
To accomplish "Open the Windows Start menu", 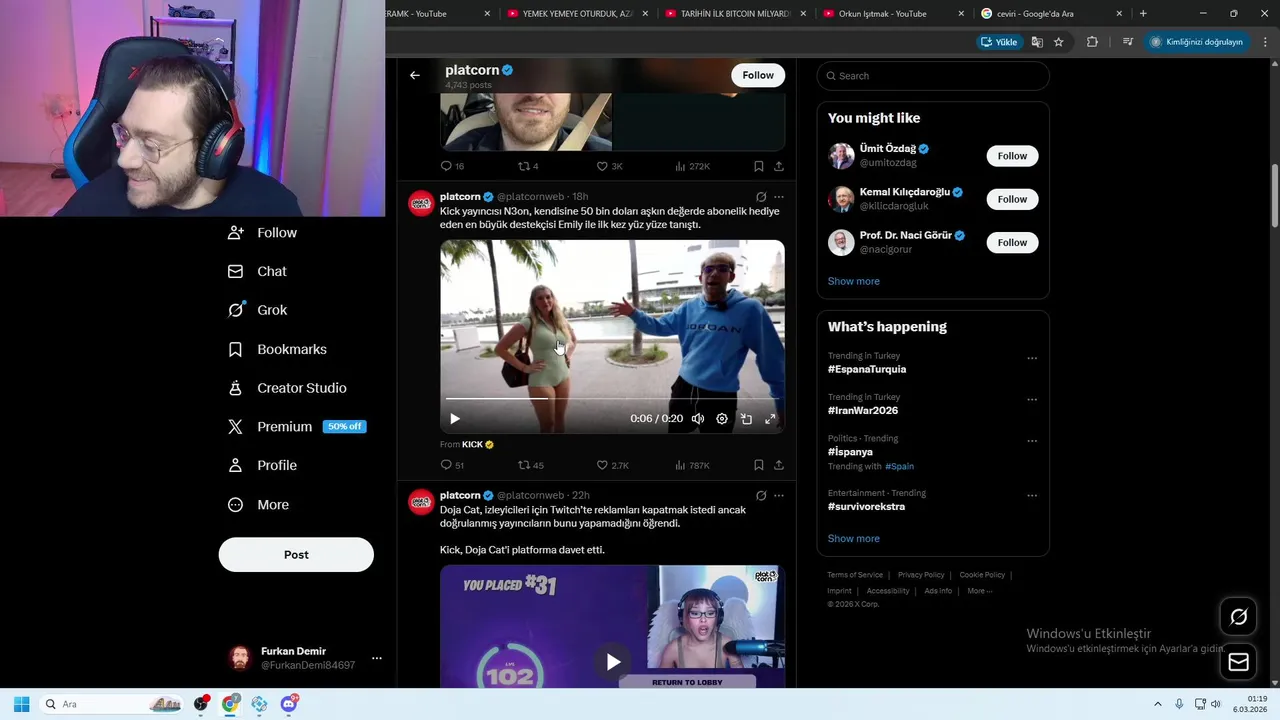I will (x=21, y=704).
